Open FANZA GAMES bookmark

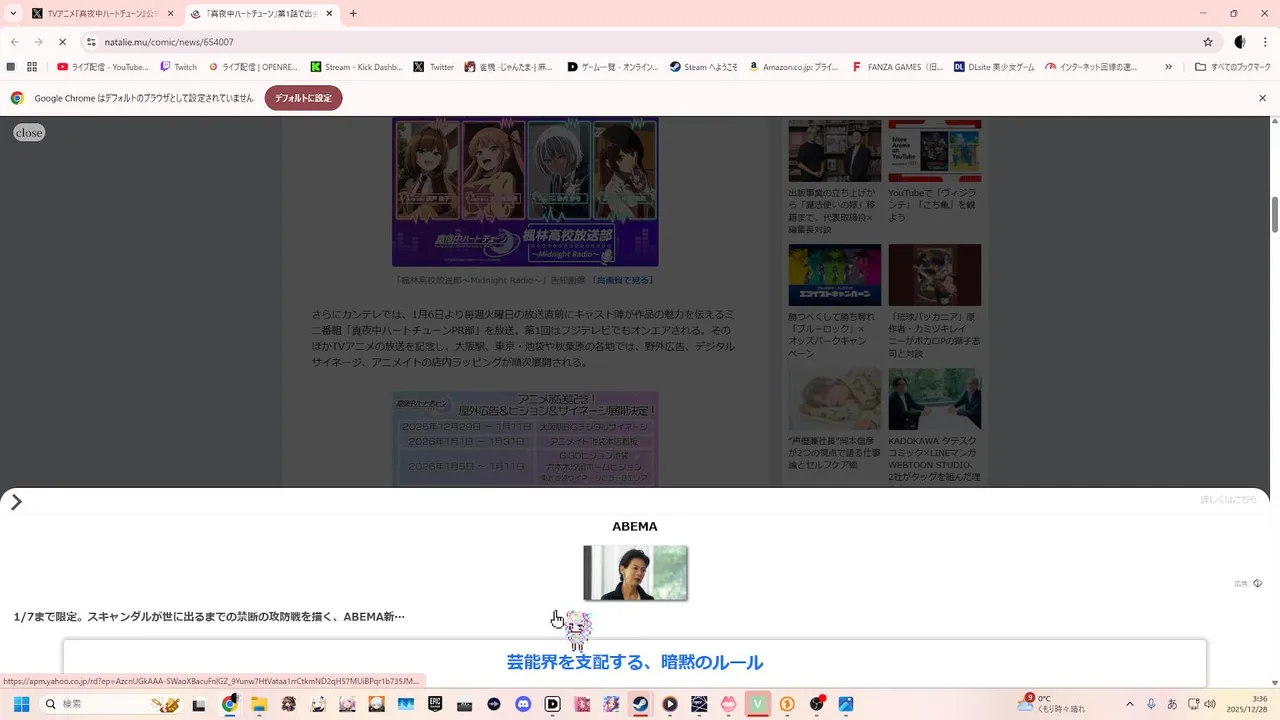[897, 67]
